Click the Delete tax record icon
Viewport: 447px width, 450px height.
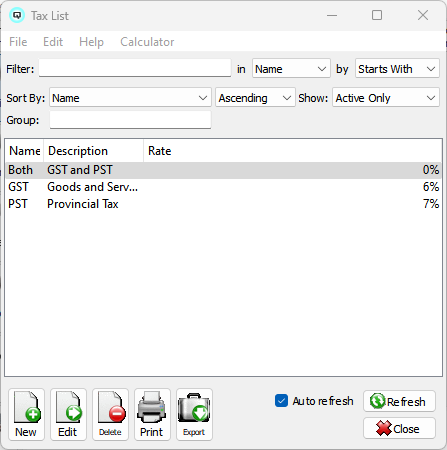pyautogui.click(x=110, y=414)
